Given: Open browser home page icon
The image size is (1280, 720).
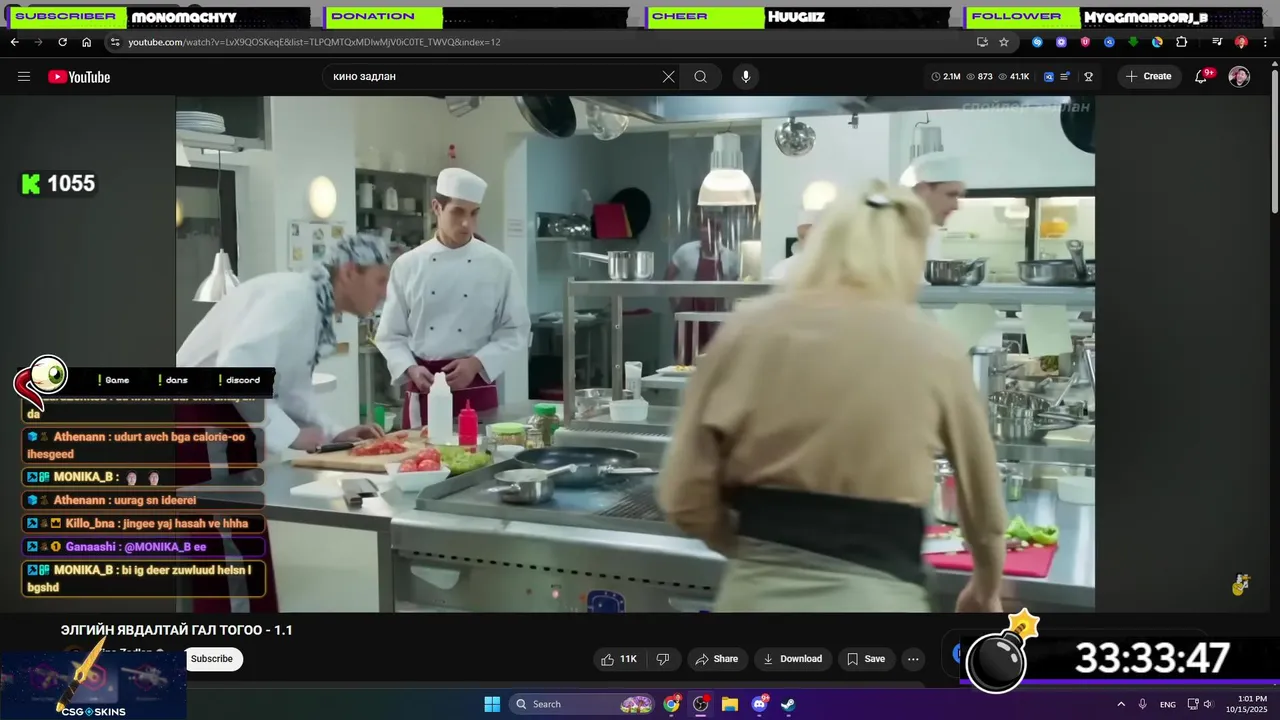Looking at the screenshot, I should 86,42.
